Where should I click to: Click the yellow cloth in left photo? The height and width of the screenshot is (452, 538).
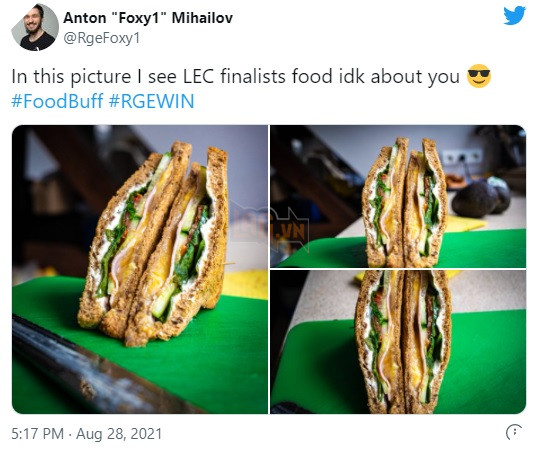(245, 283)
